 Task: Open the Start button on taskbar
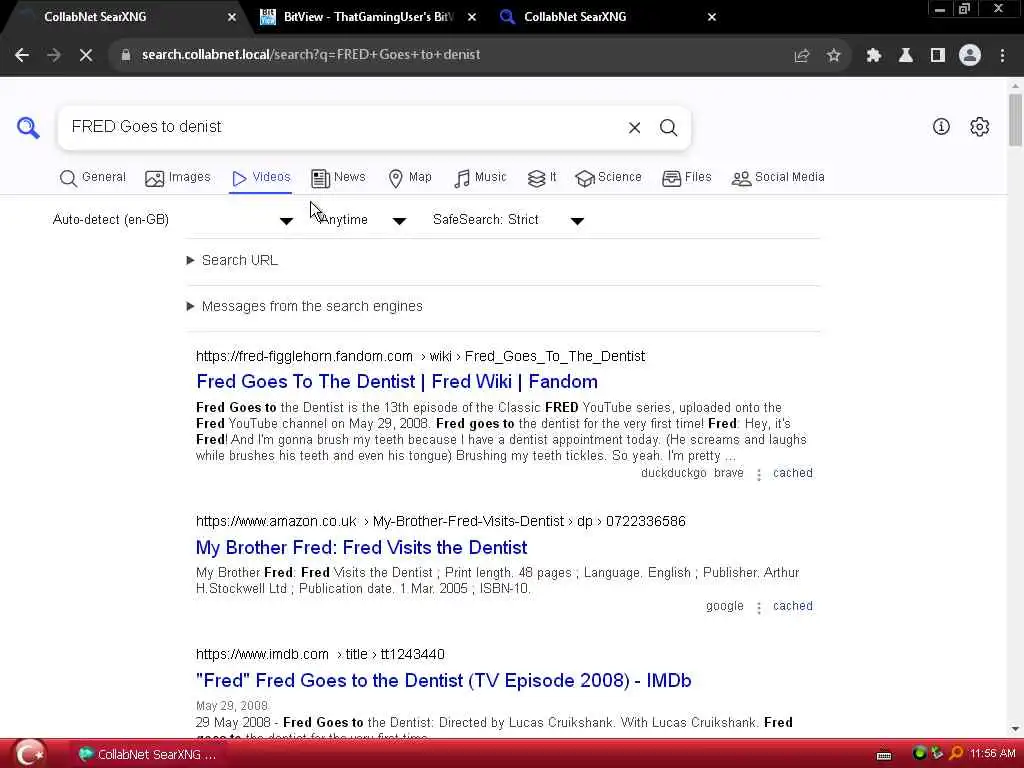(x=30, y=754)
